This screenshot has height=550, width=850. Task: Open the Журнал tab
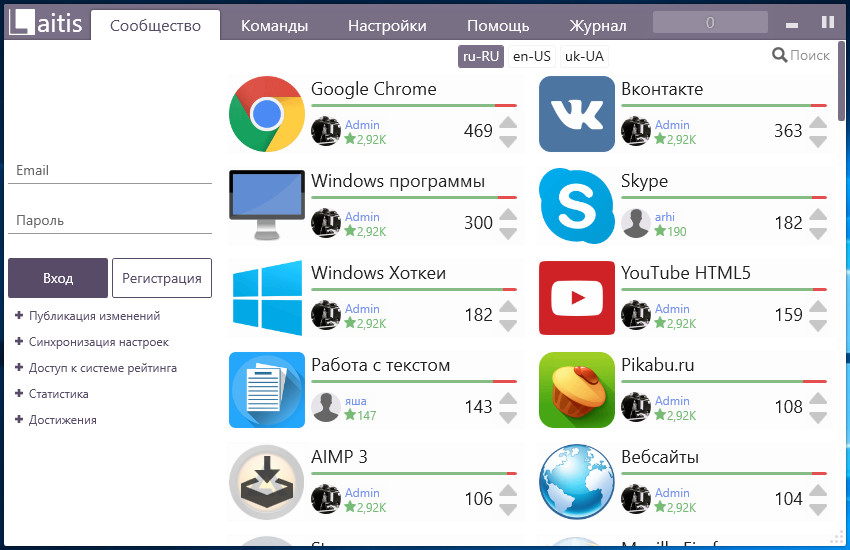click(x=598, y=25)
